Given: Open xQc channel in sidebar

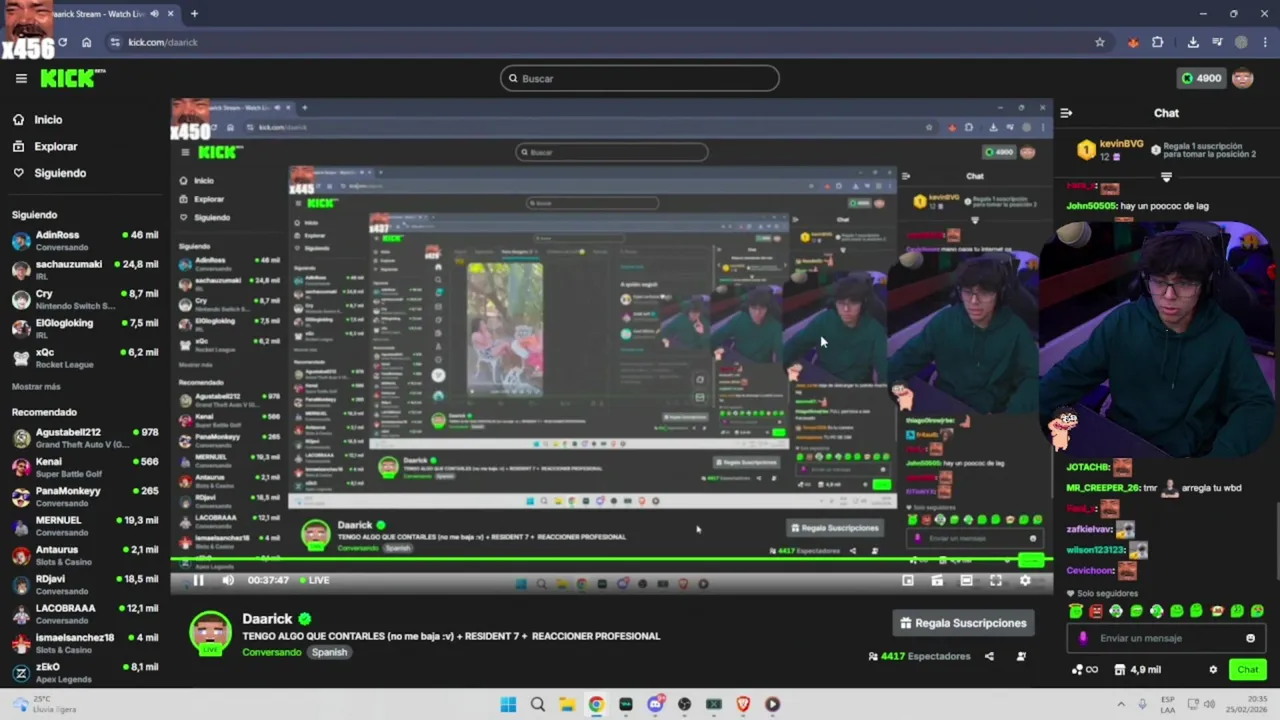Looking at the screenshot, I should 84,358.
